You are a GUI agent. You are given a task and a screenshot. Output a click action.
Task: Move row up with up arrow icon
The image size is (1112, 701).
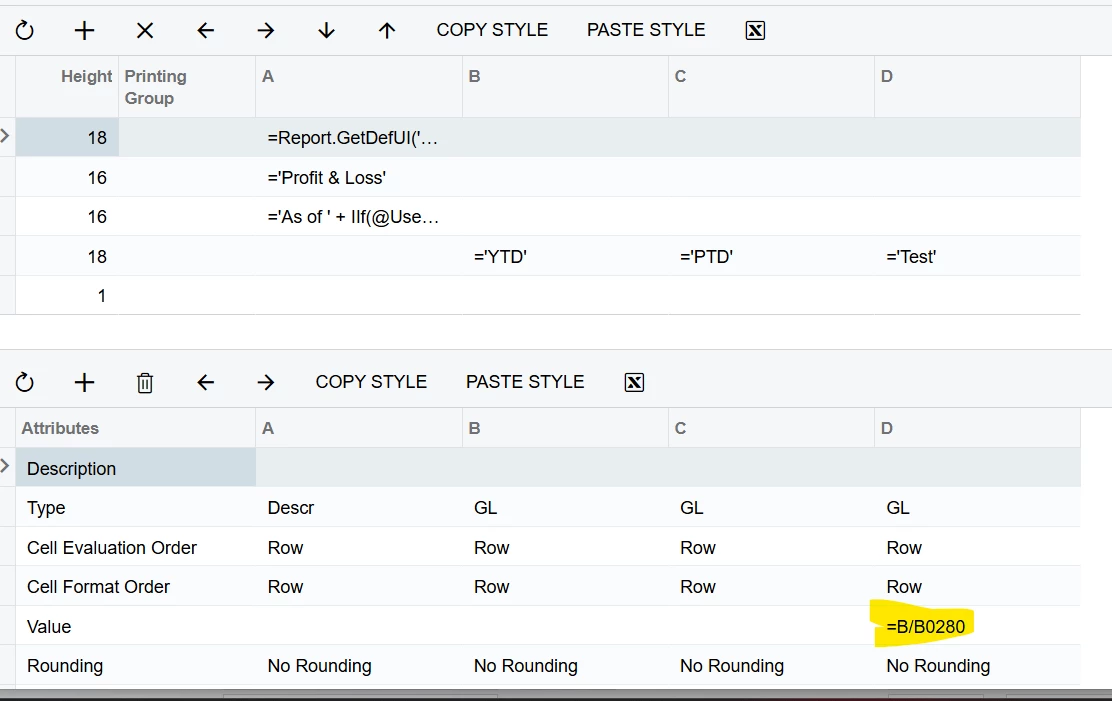(387, 31)
